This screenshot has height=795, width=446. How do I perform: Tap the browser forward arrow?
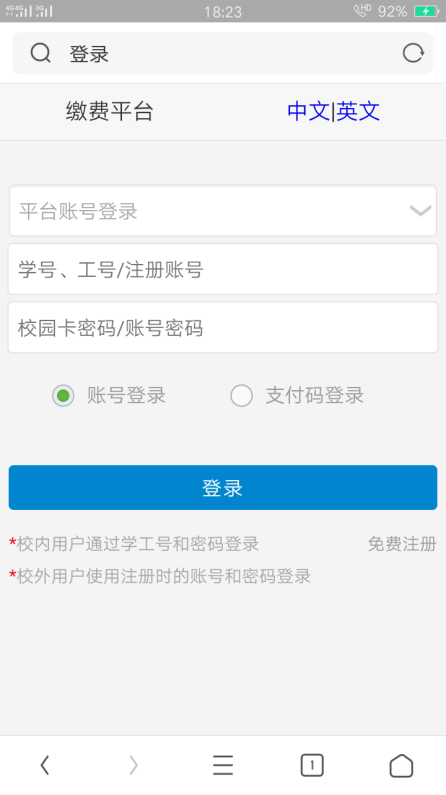133,765
